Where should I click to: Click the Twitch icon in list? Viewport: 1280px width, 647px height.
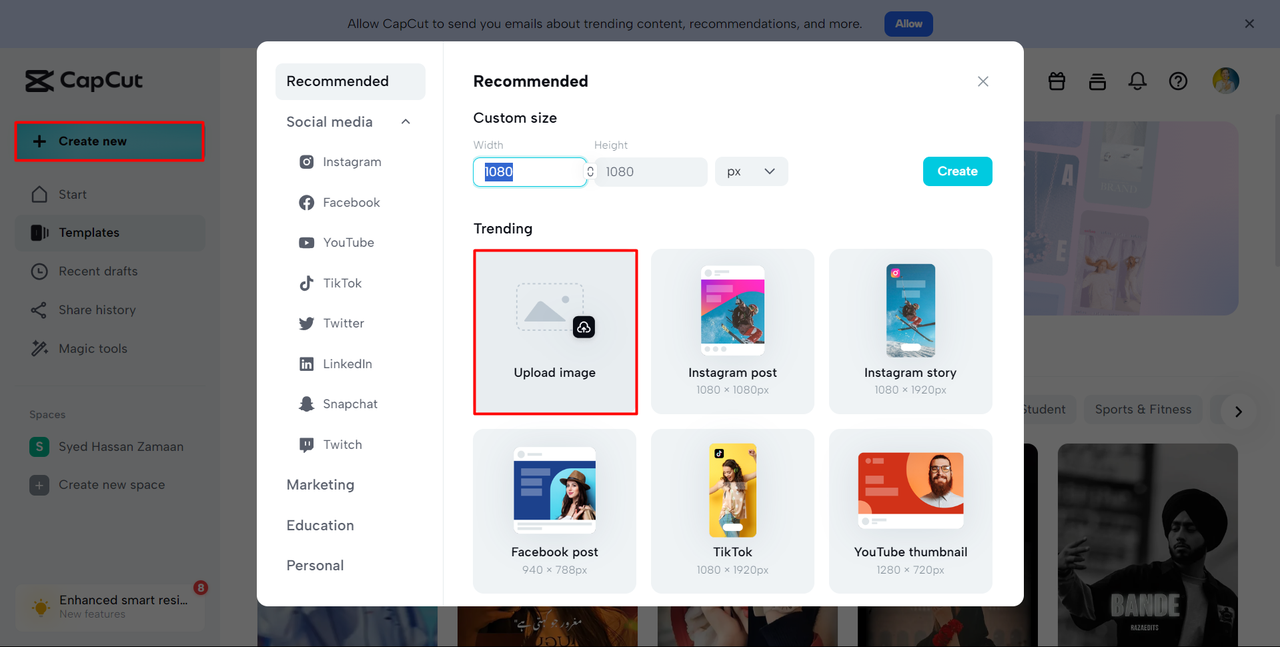click(x=307, y=445)
